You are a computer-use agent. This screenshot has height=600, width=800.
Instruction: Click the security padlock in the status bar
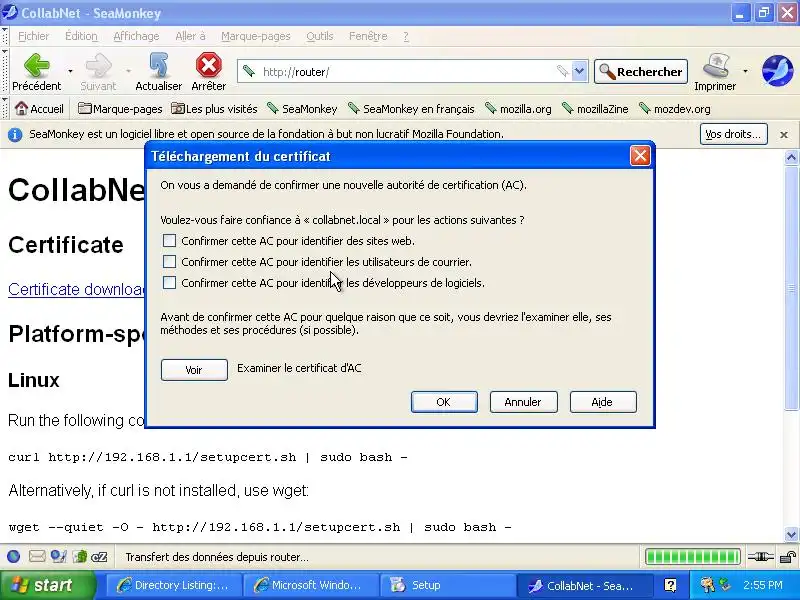click(x=788, y=557)
